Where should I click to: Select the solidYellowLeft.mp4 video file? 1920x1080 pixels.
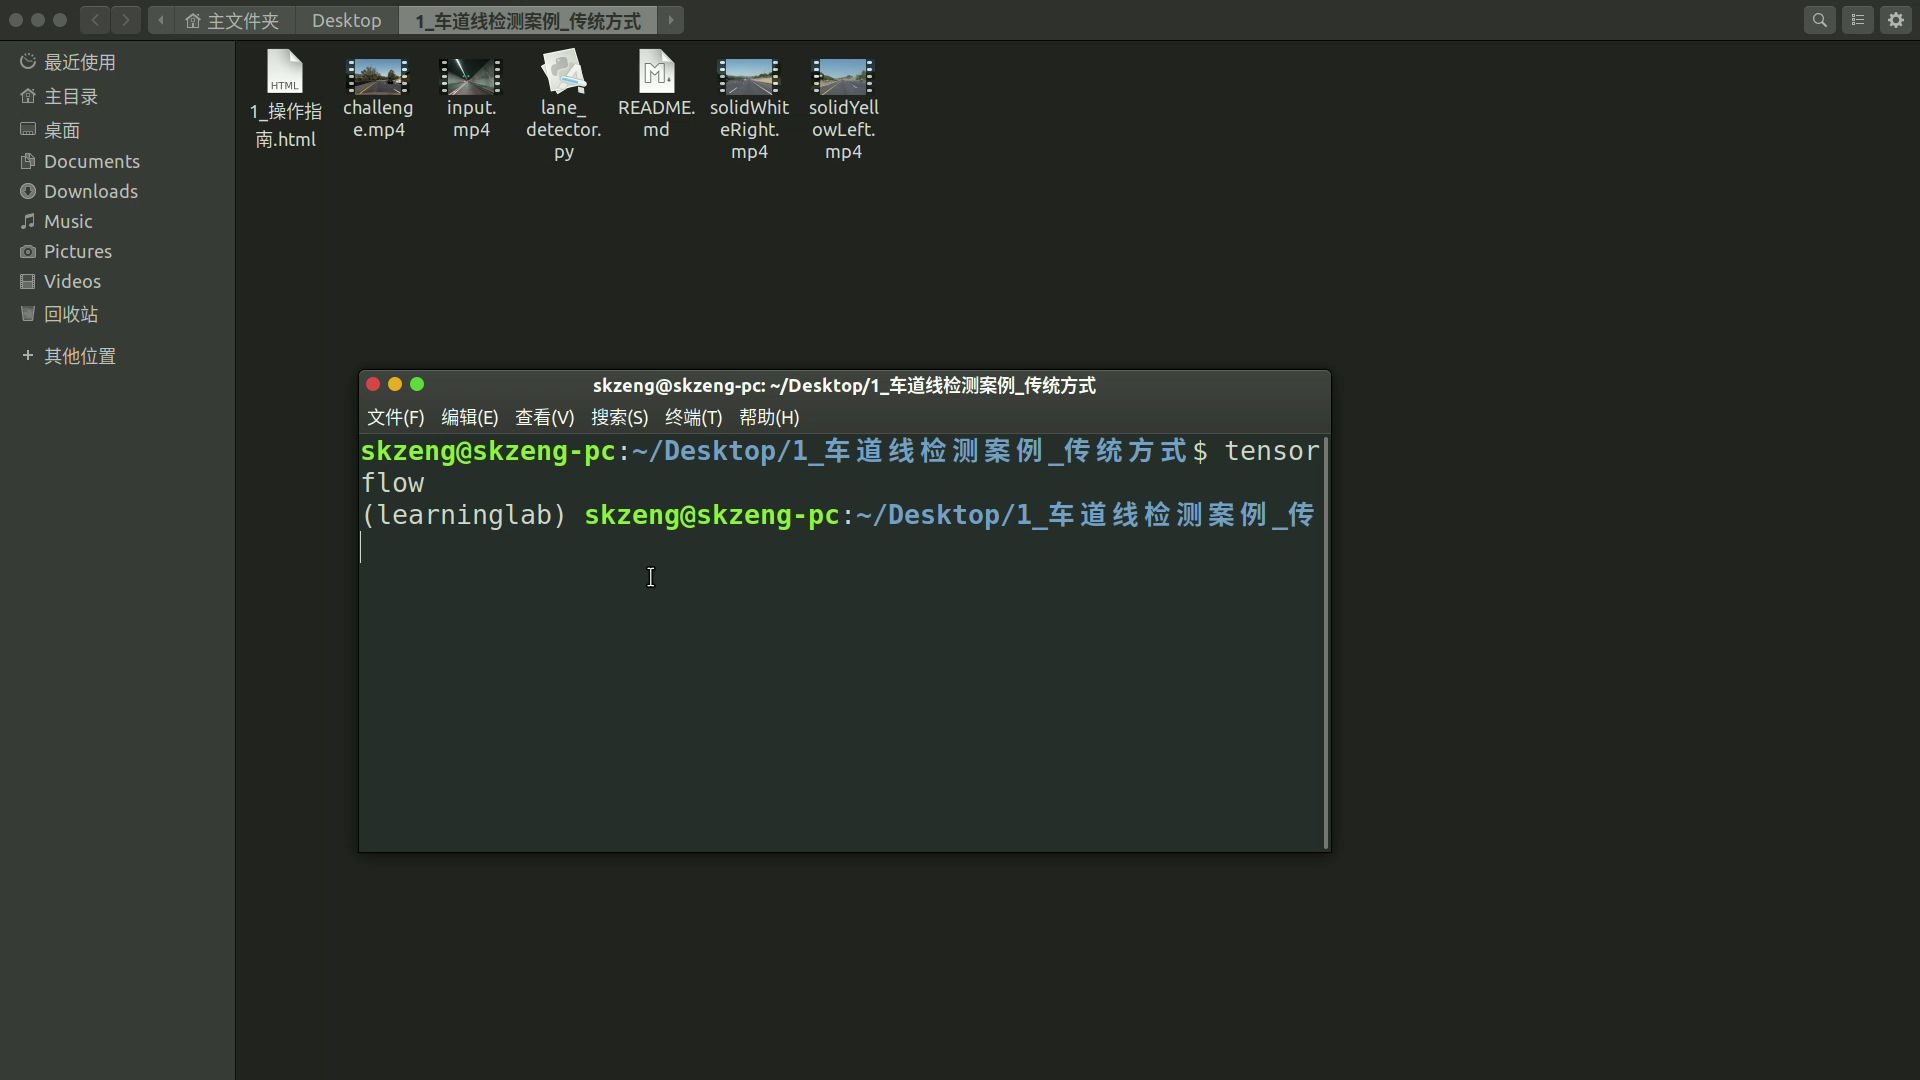click(843, 108)
